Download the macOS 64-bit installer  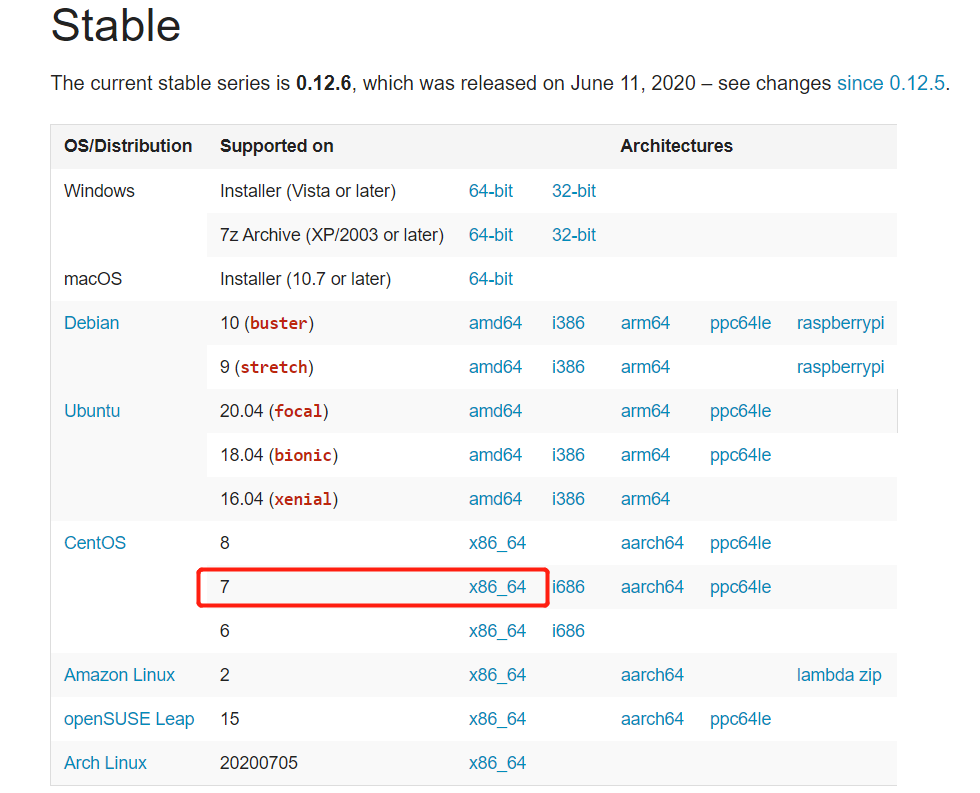pyautogui.click(x=490, y=279)
